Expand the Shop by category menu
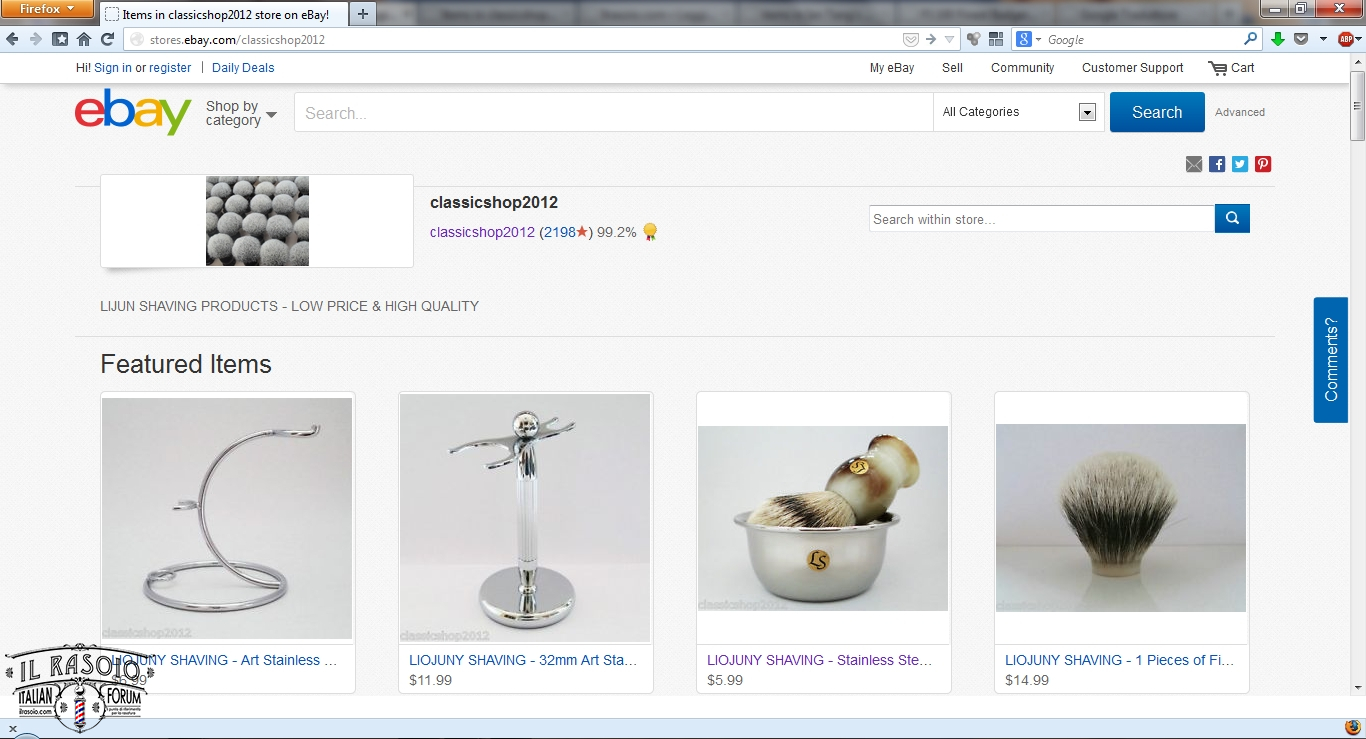Viewport: 1366px width, 739px height. pos(241,113)
